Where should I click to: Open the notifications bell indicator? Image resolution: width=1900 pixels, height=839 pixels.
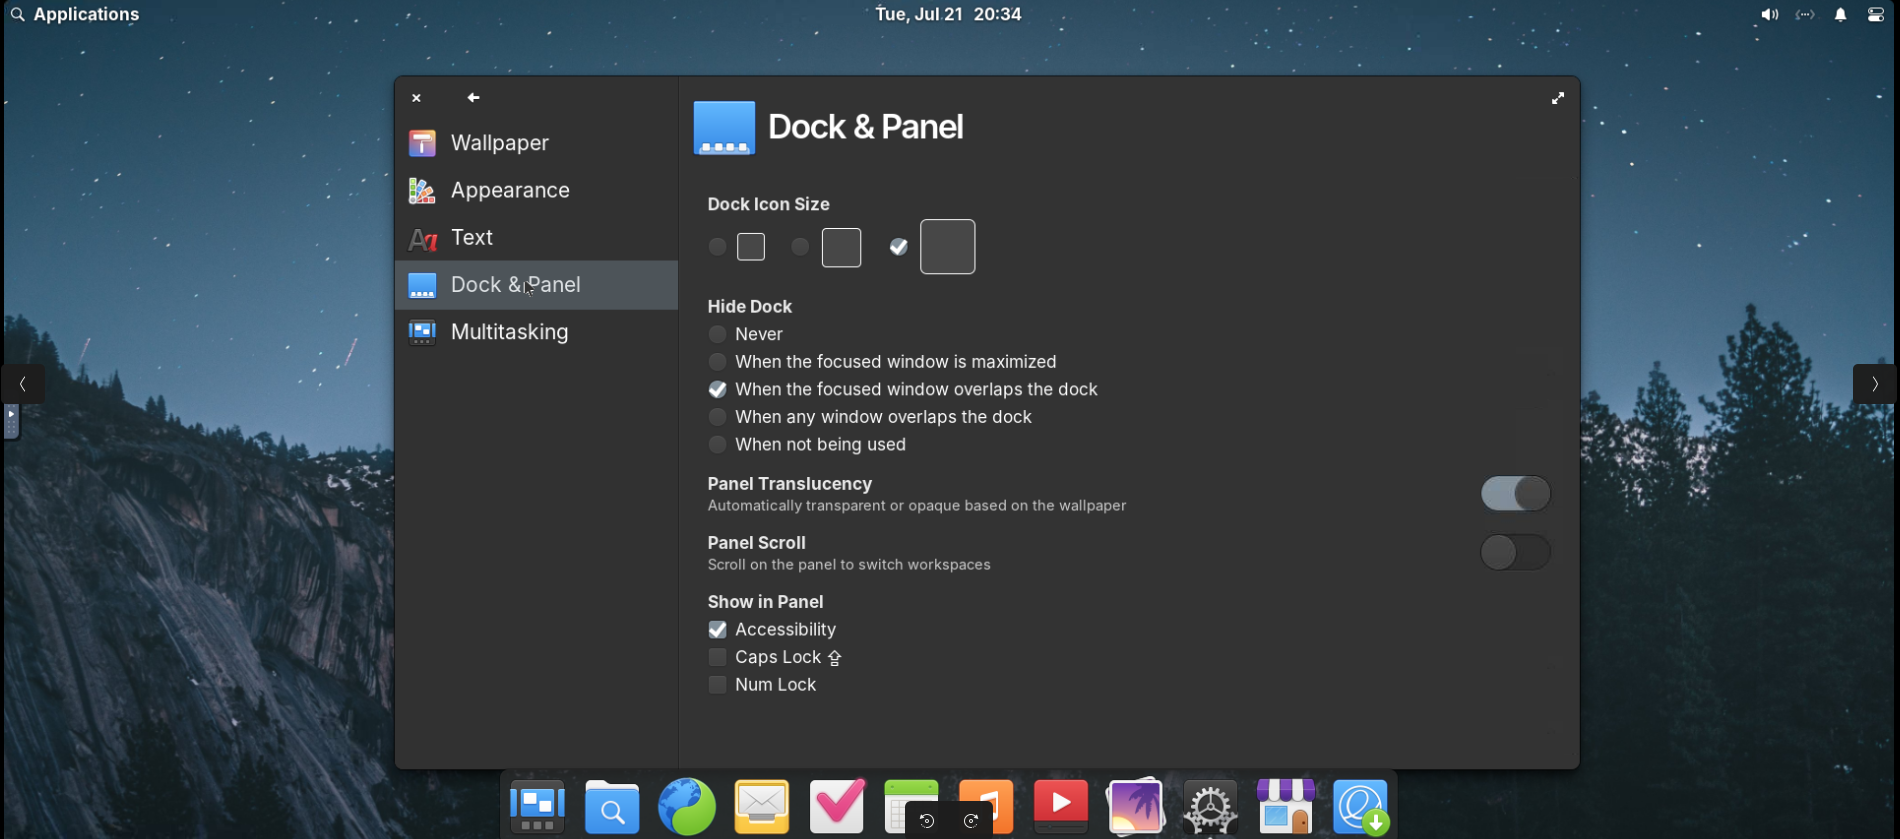pyautogui.click(x=1840, y=15)
